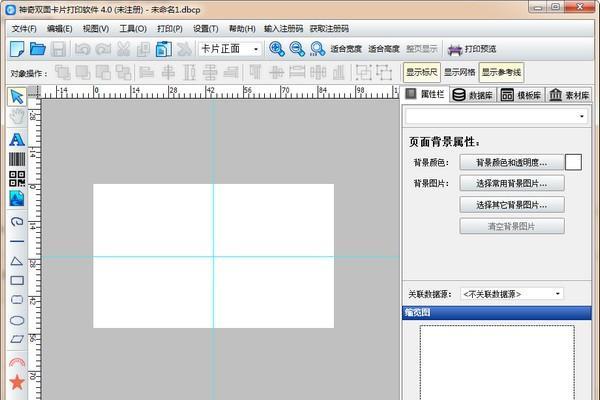Viewport: 600px width, 400px height.
Task: Open the 工具(O) menu
Action: 133,29
